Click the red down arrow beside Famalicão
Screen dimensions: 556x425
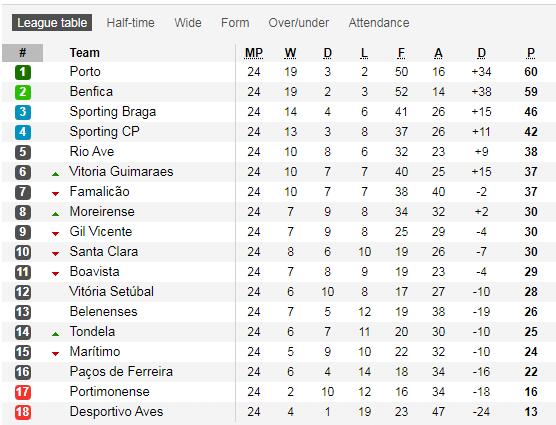pyautogui.click(x=55, y=194)
